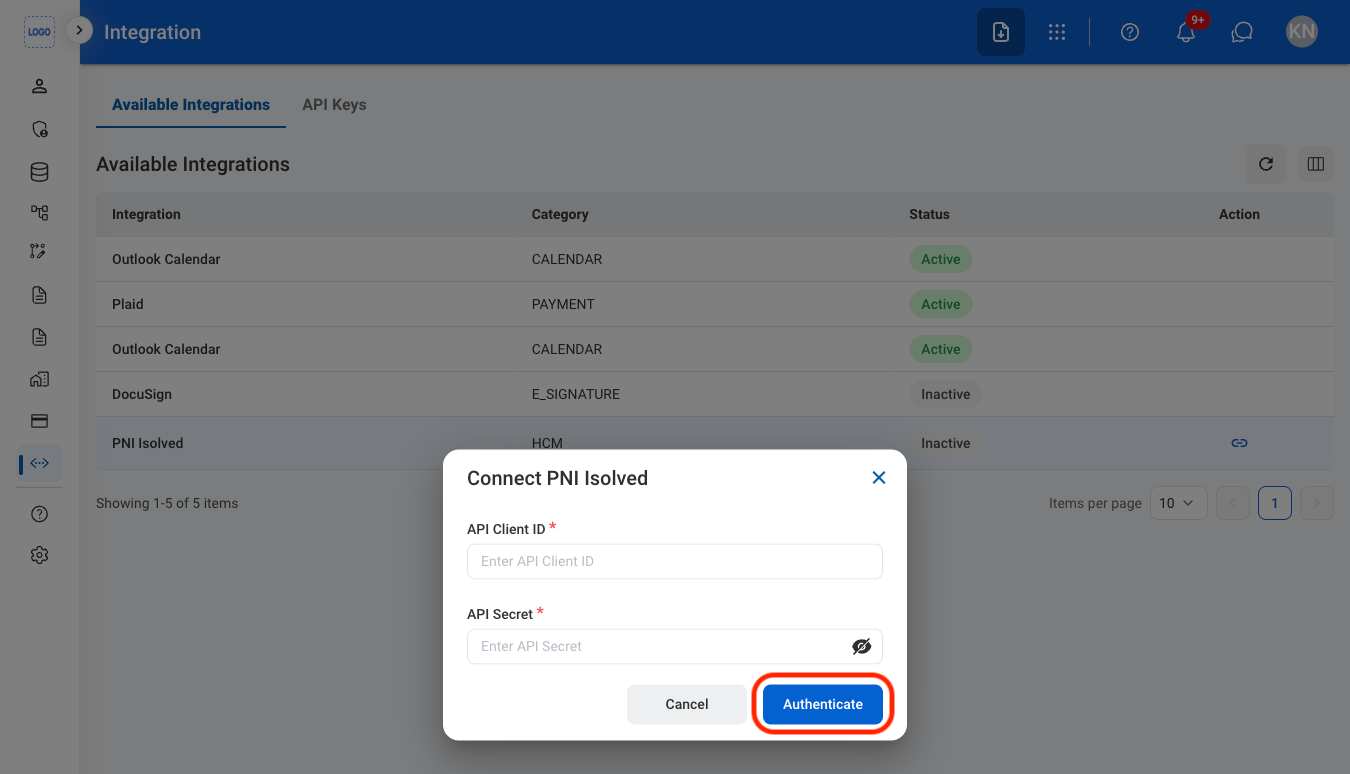Go to next page arrow

(x=1318, y=503)
